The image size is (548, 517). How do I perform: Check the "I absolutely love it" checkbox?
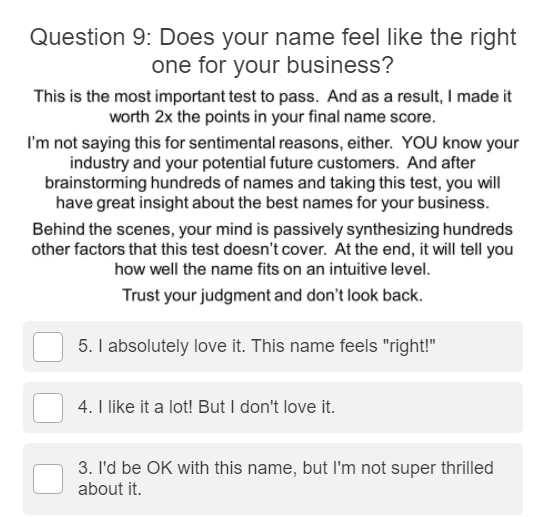click(48, 347)
